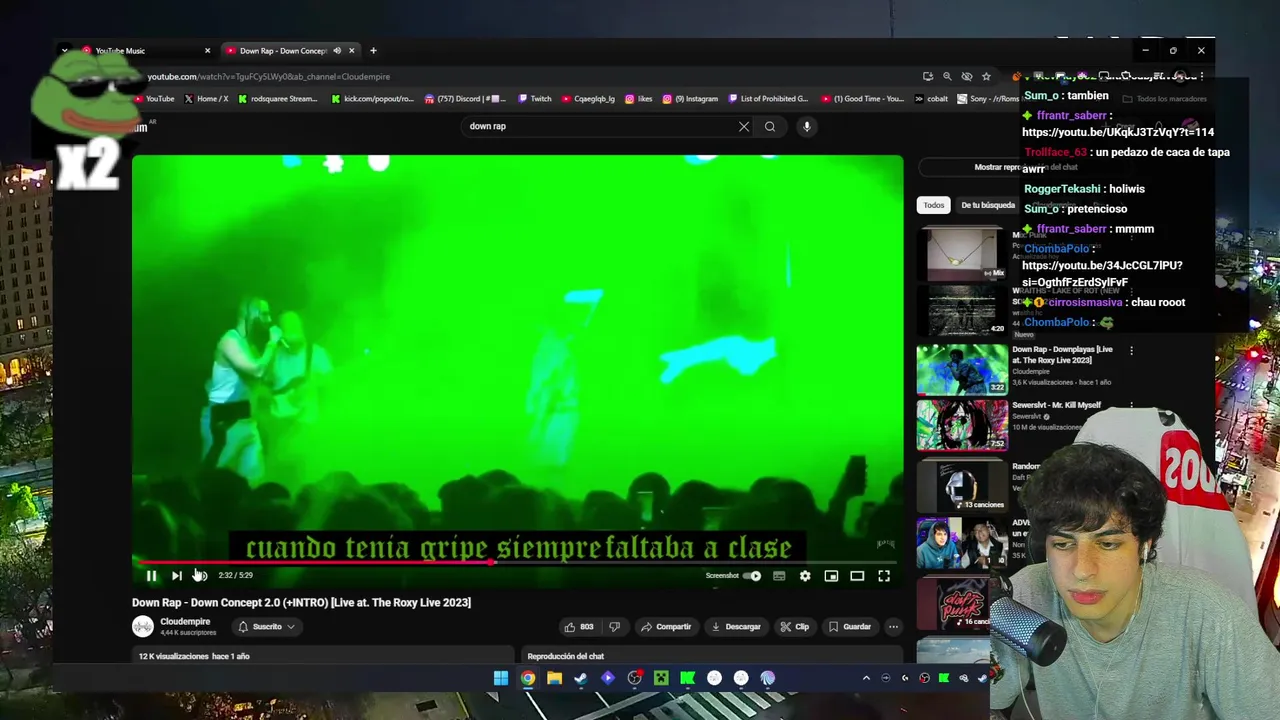Click the video title text
This screenshot has height=720, width=1280.
coord(301,602)
